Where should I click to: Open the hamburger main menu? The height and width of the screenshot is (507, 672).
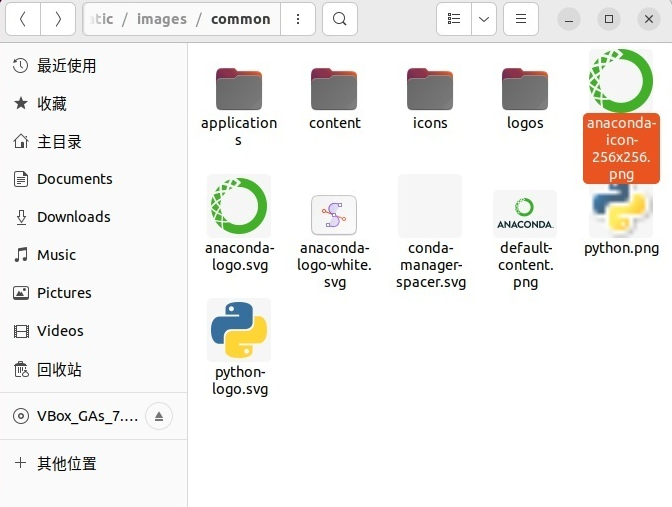(x=520, y=19)
